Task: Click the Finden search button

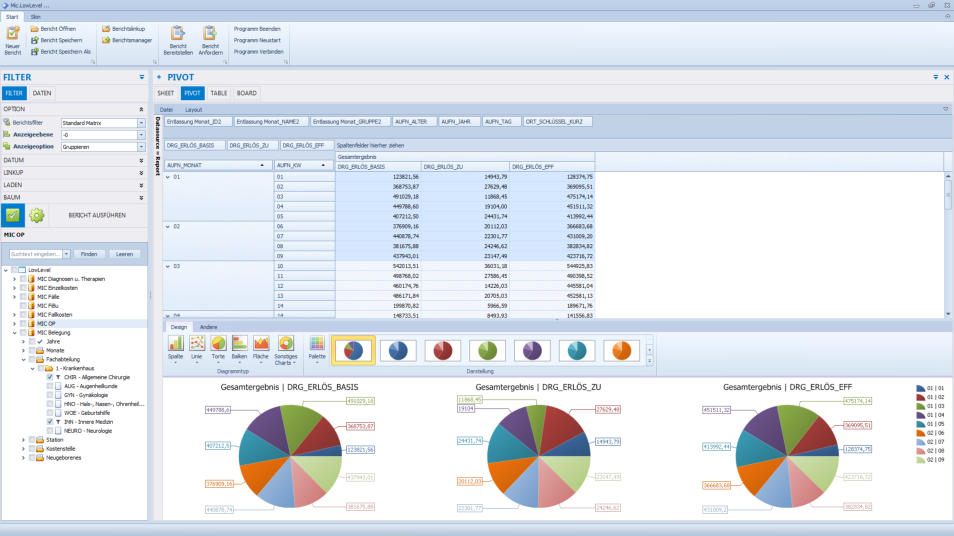Action: [x=89, y=254]
